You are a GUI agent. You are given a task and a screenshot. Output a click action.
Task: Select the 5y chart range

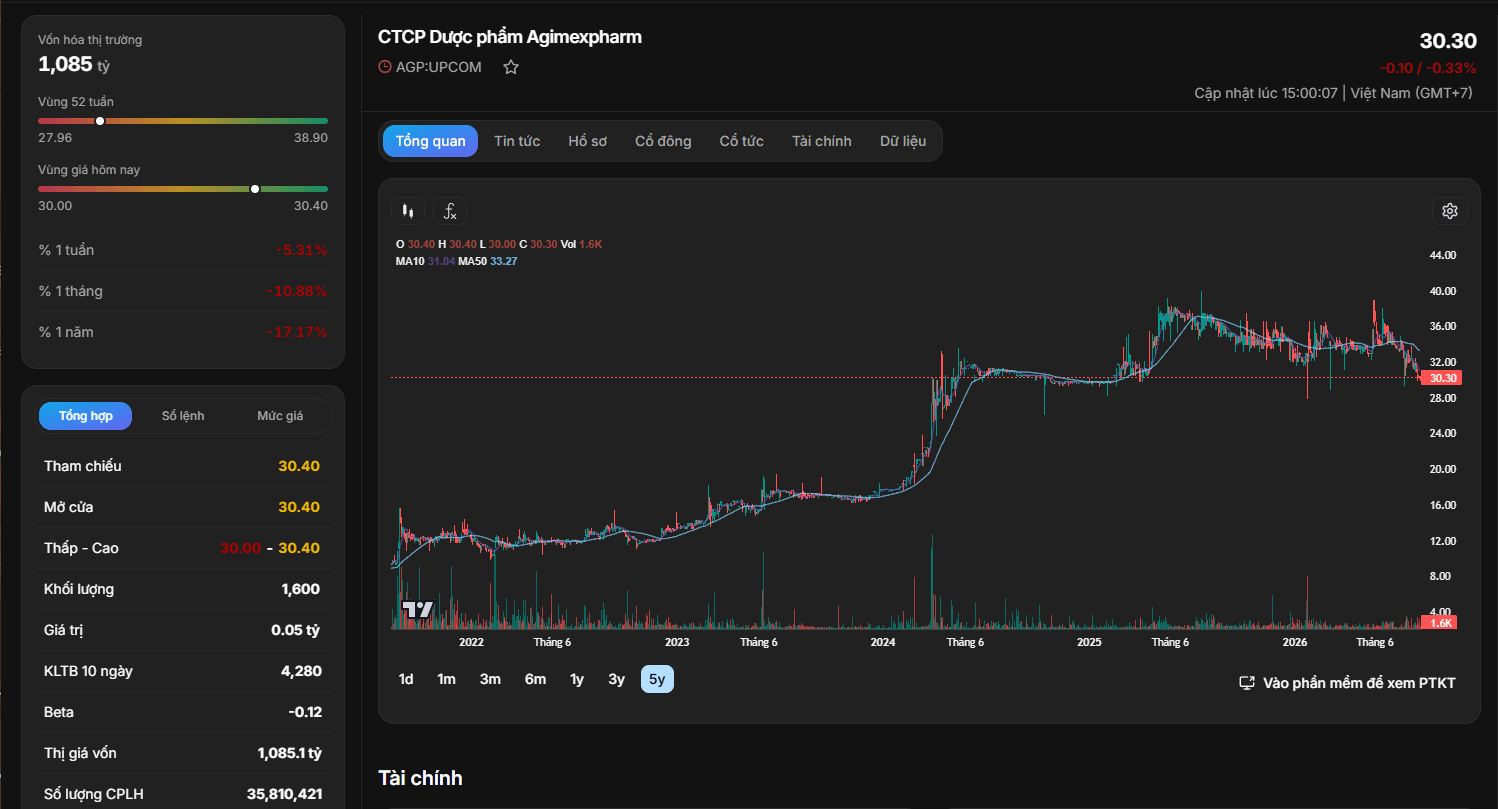pyautogui.click(x=658, y=679)
